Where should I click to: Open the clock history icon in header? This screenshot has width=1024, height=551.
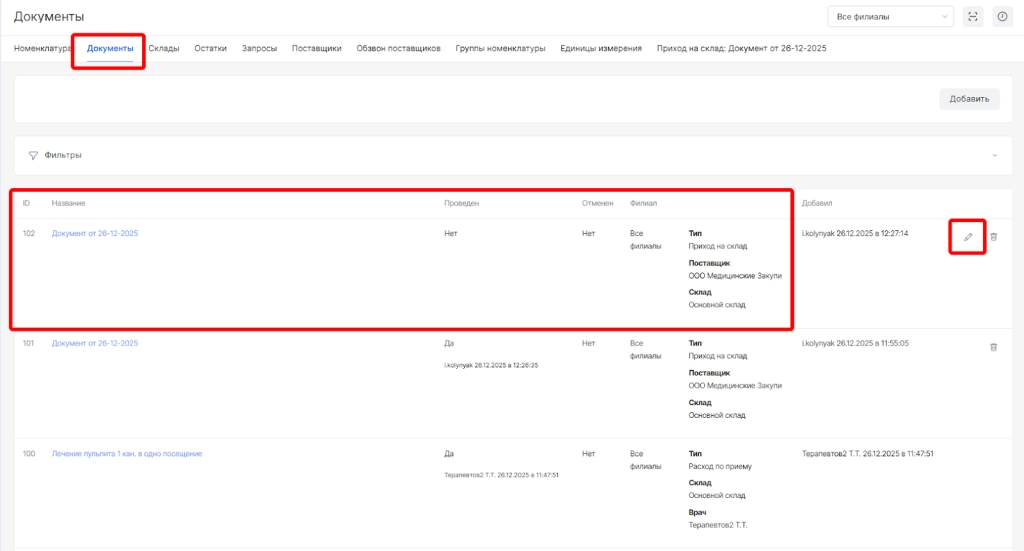click(x=1002, y=16)
